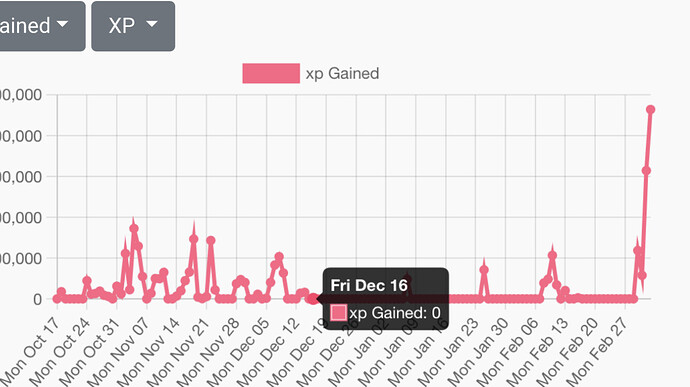The height and width of the screenshot is (387, 690).
Task: Open the partially visible Gained dropdown
Action: [42, 26]
